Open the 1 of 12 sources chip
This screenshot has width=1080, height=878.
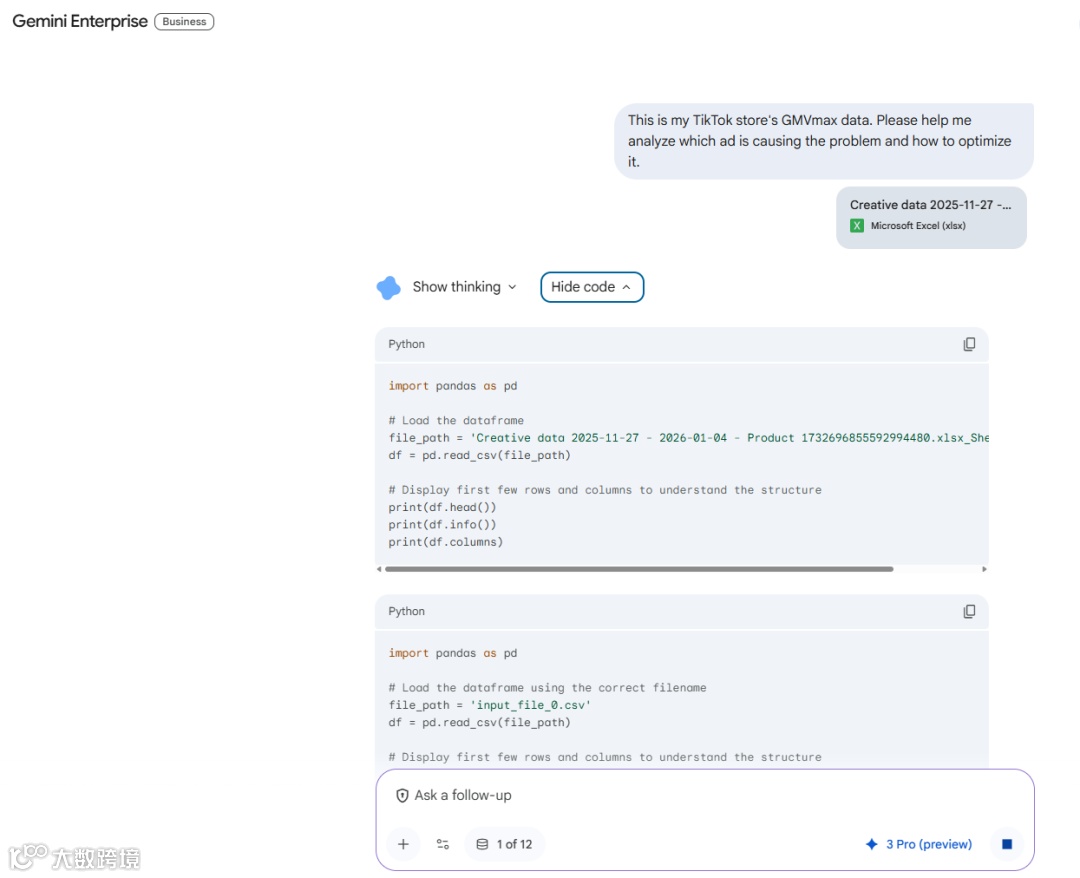pyautogui.click(x=505, y=844)
